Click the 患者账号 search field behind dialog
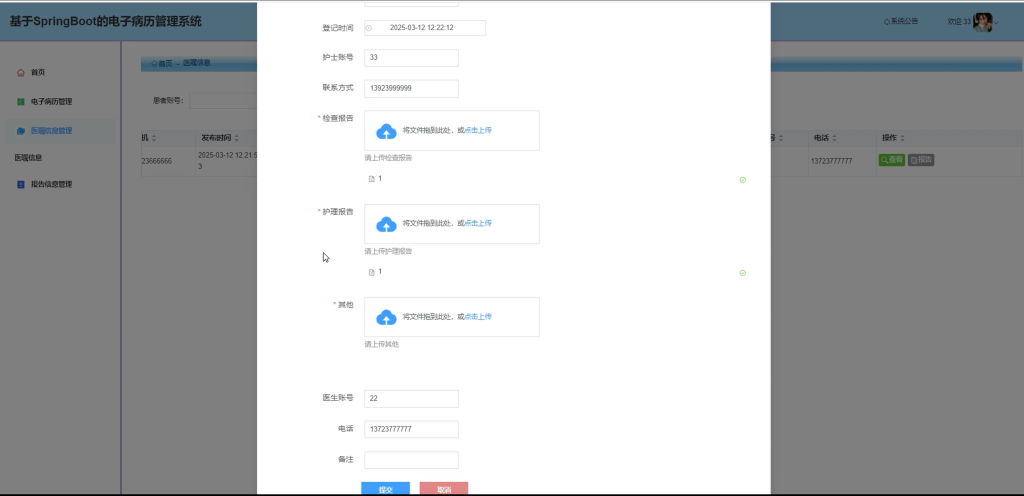Screen dimensions: 1024x496 point(223,101)
